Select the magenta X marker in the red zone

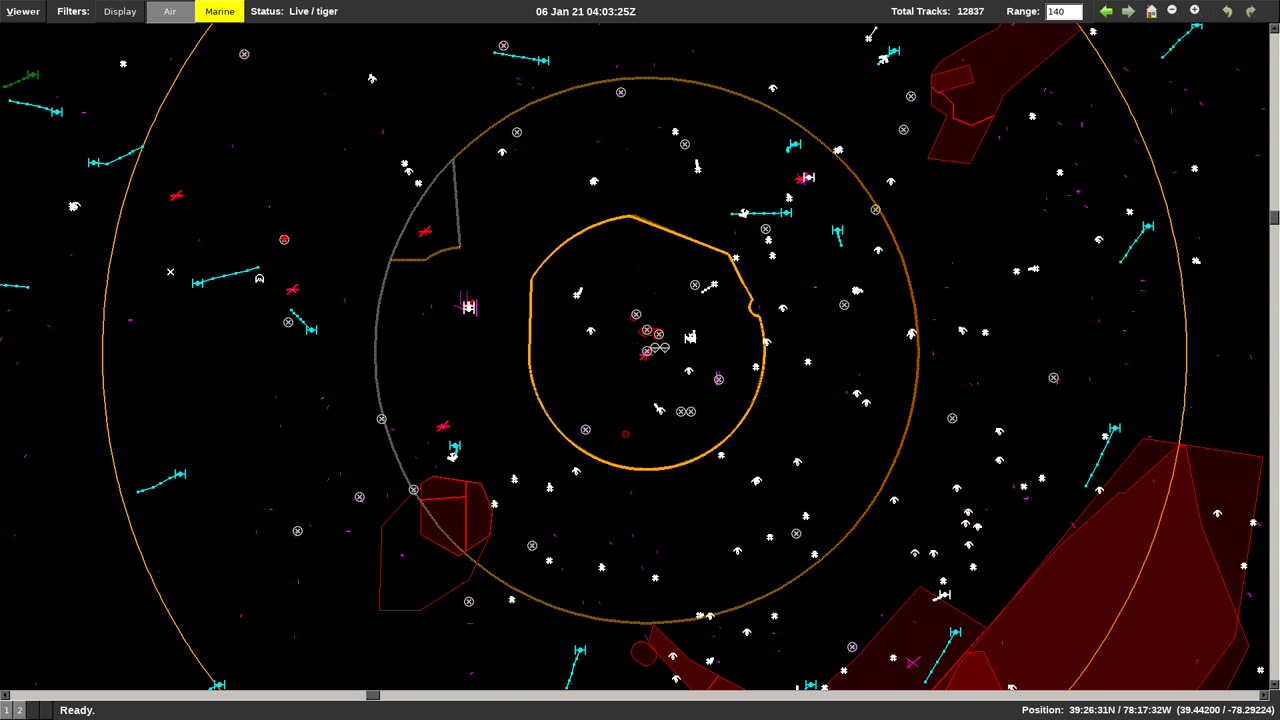pyautogui.click(x=912, y=662)
